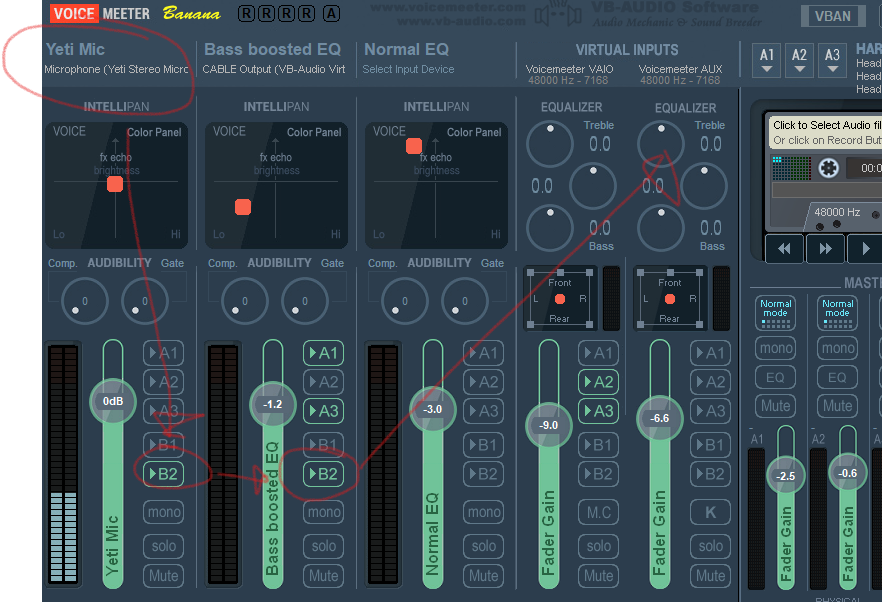The width and height of the screenshot is (882, 602).
Task: Click the Bass boosted EQ Intellipan red marker
Action: pos(243,207)
